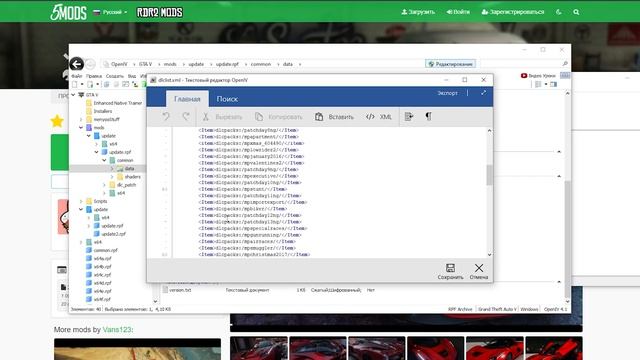Click 'common' in the breadcrumb path
Screen dimensions: 640x360
[260, 64]
